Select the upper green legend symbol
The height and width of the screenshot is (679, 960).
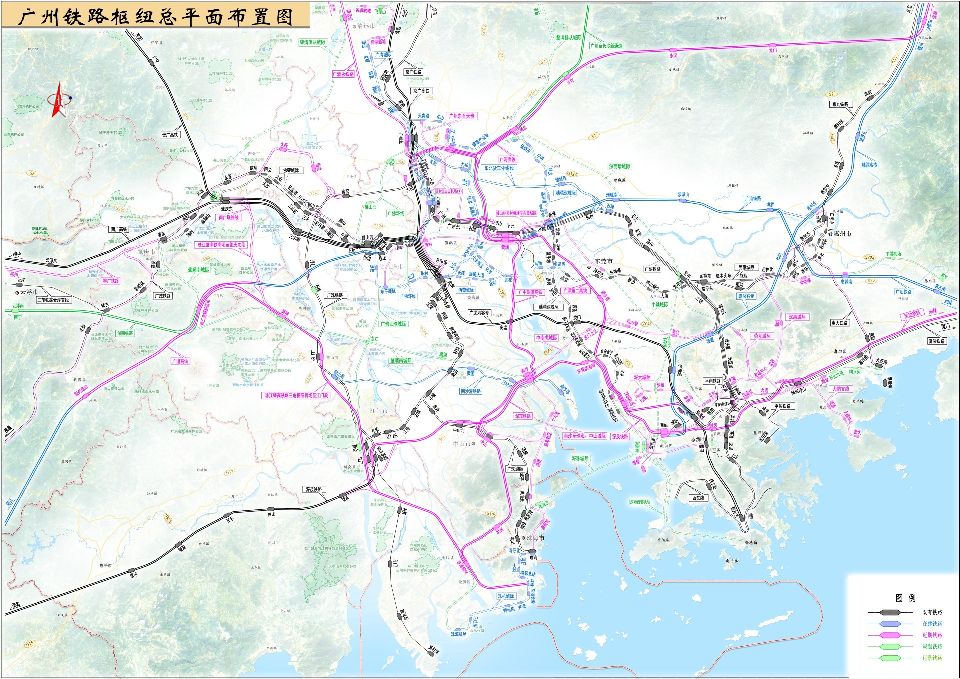pyautogui.click(x=890, y=647)
